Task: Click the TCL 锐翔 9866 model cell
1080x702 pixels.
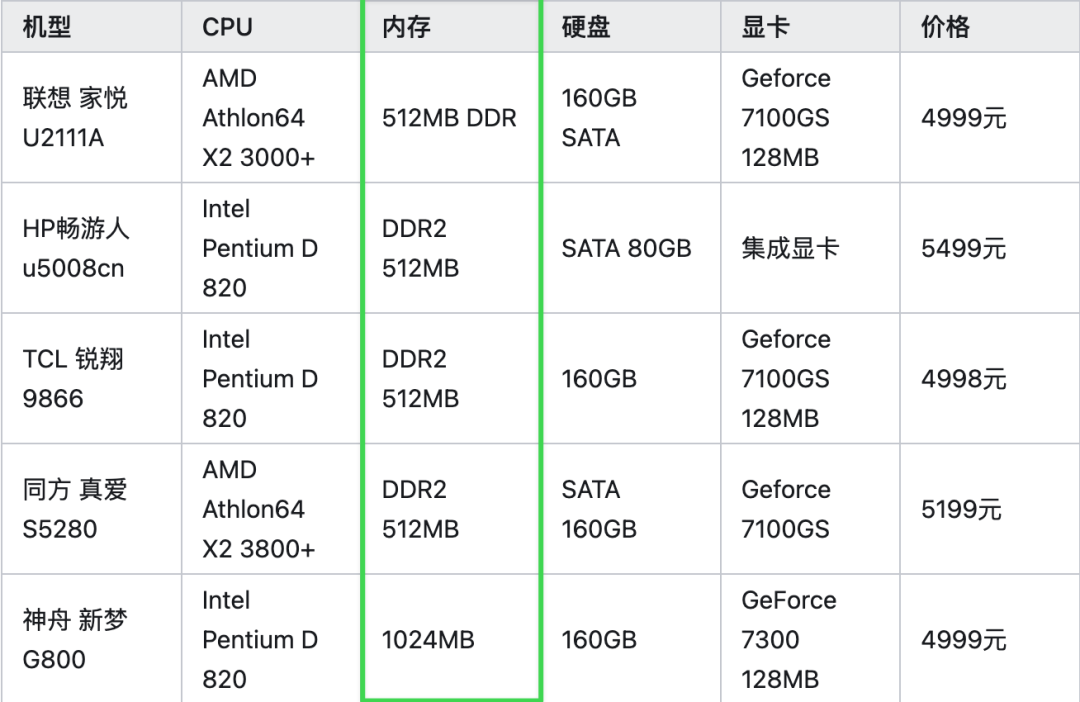Action: (73, 379)
